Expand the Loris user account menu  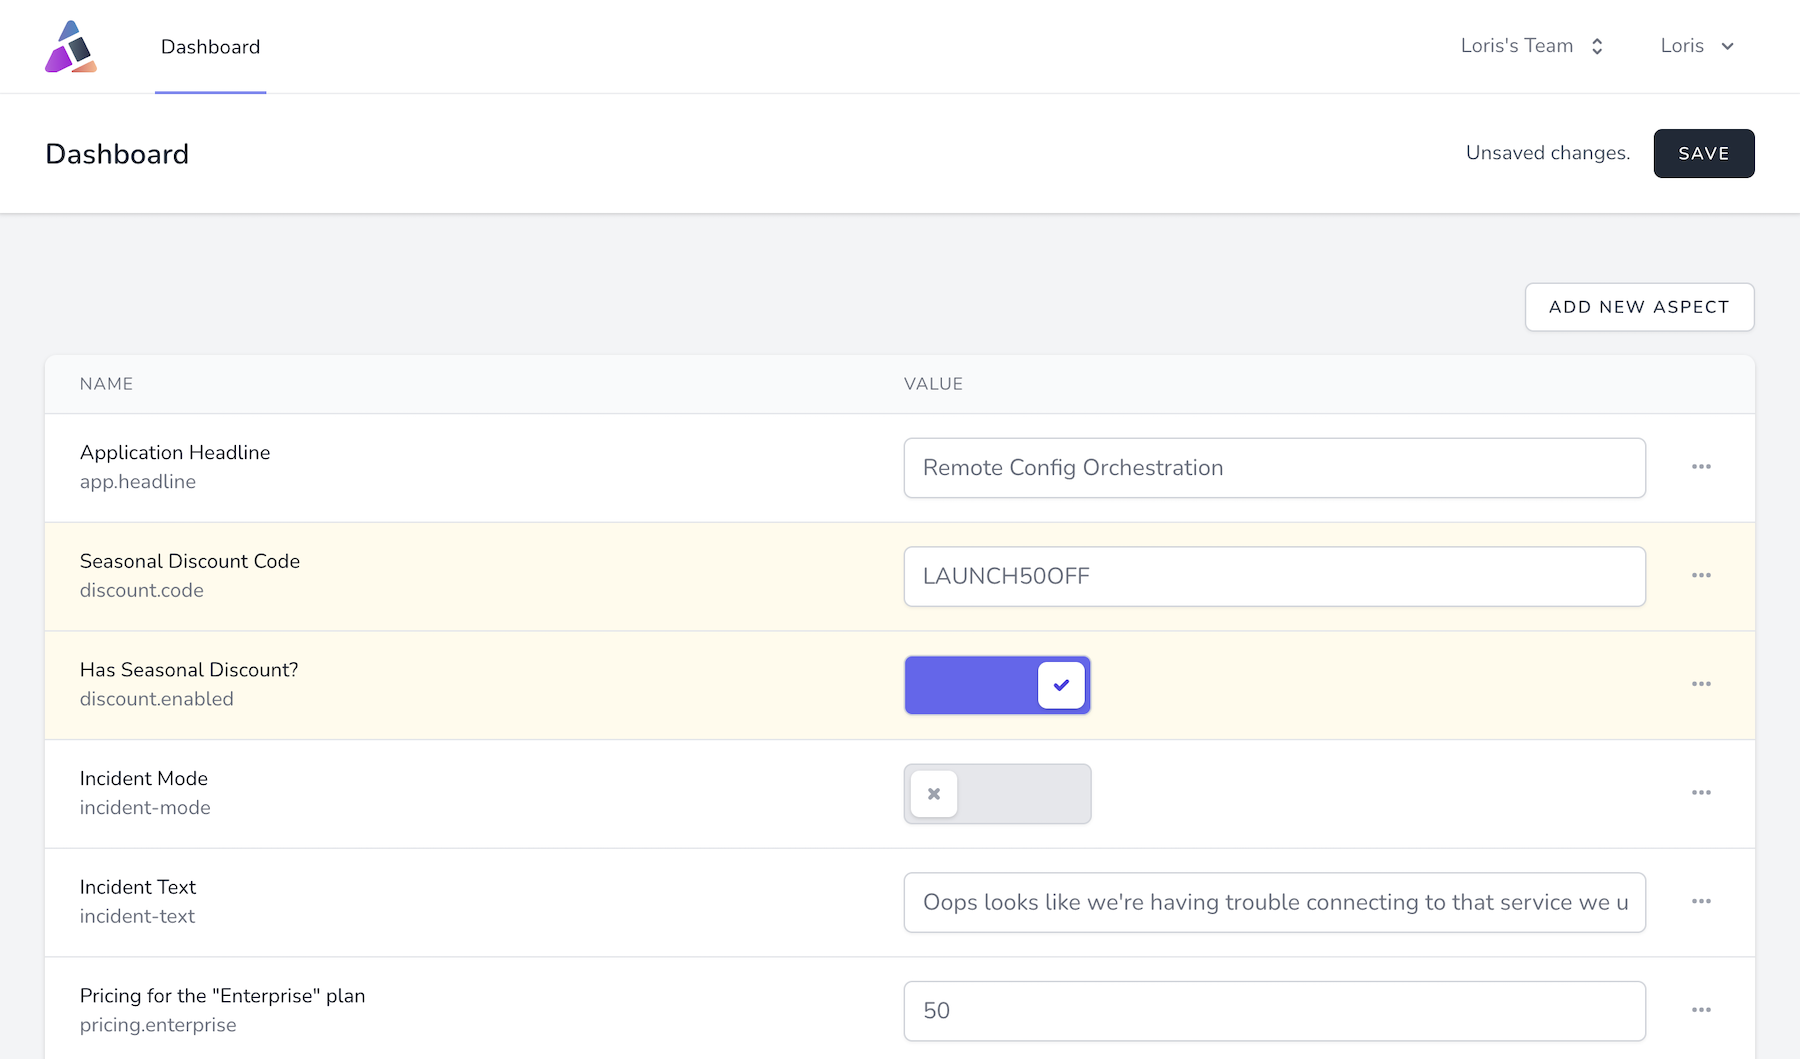click(1696, 46)
